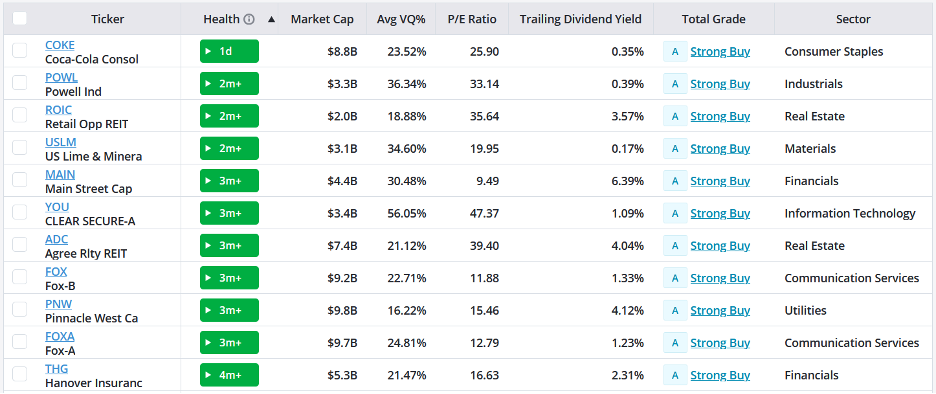The width and height of the screenshot is (936, 394).
Task: Click the A grade badge for PNW
Action: (x=675, y=310)
